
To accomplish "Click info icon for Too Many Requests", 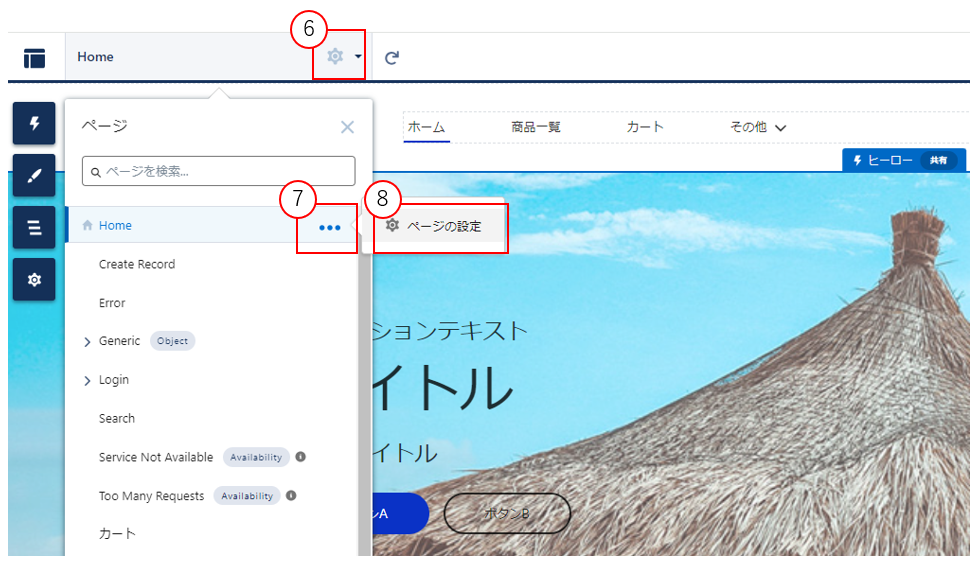I will 291,496.
